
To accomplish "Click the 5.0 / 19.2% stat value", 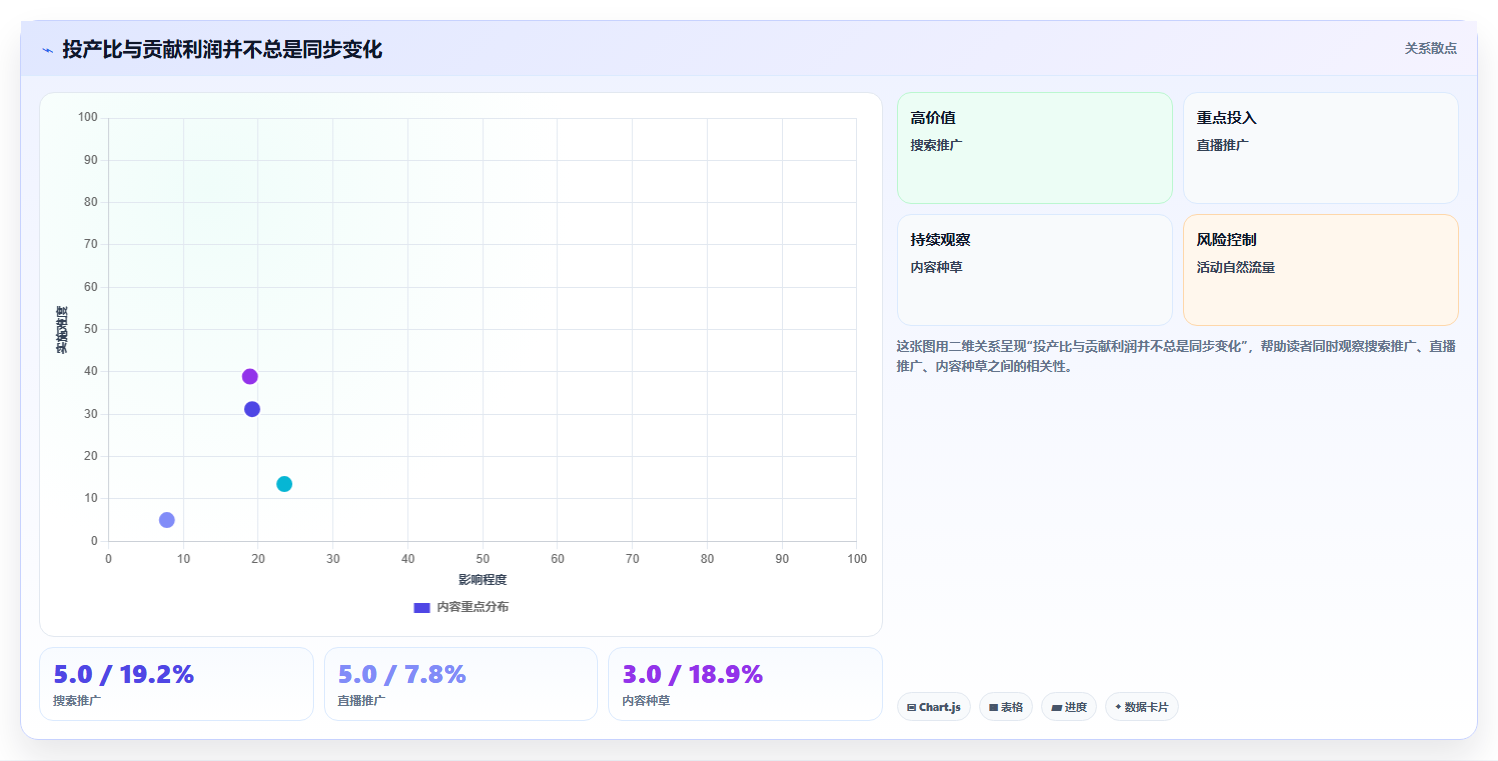I will (x=123, y=675).
